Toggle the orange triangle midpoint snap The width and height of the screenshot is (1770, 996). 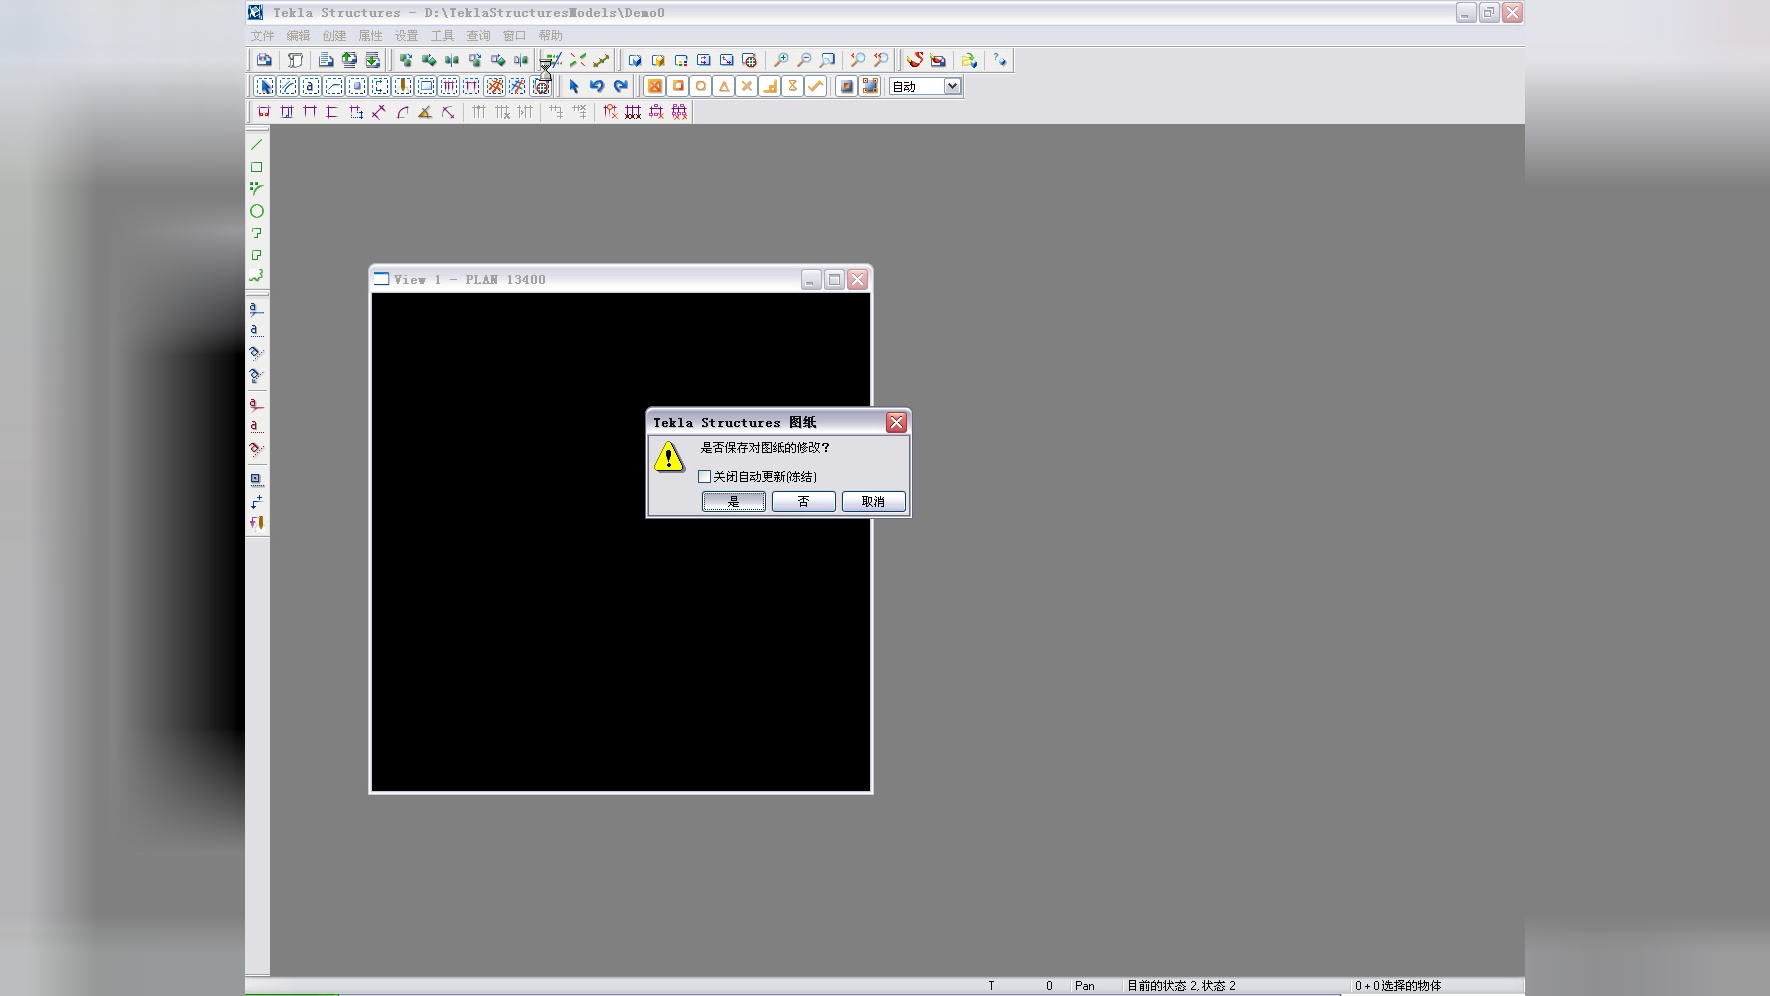tap(724, 86)
